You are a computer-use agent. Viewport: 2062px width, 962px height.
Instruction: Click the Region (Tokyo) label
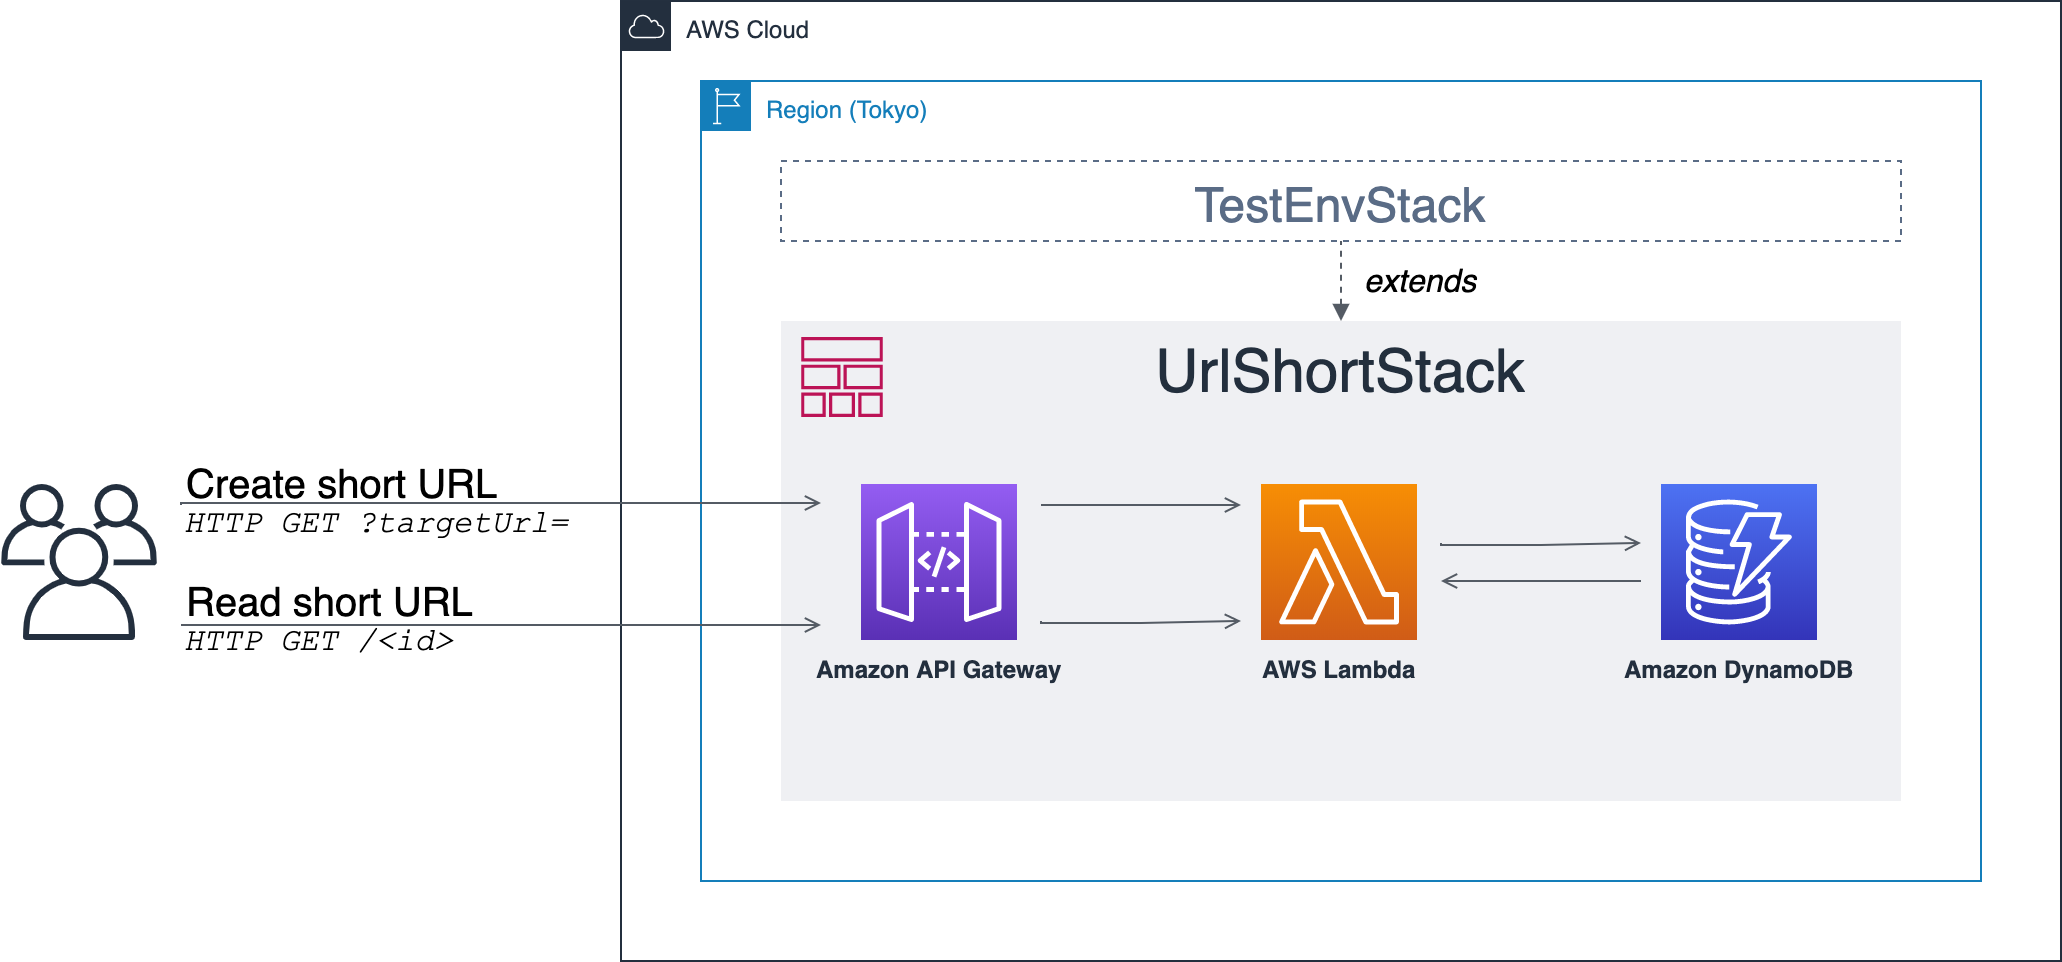tap(846, 110)
